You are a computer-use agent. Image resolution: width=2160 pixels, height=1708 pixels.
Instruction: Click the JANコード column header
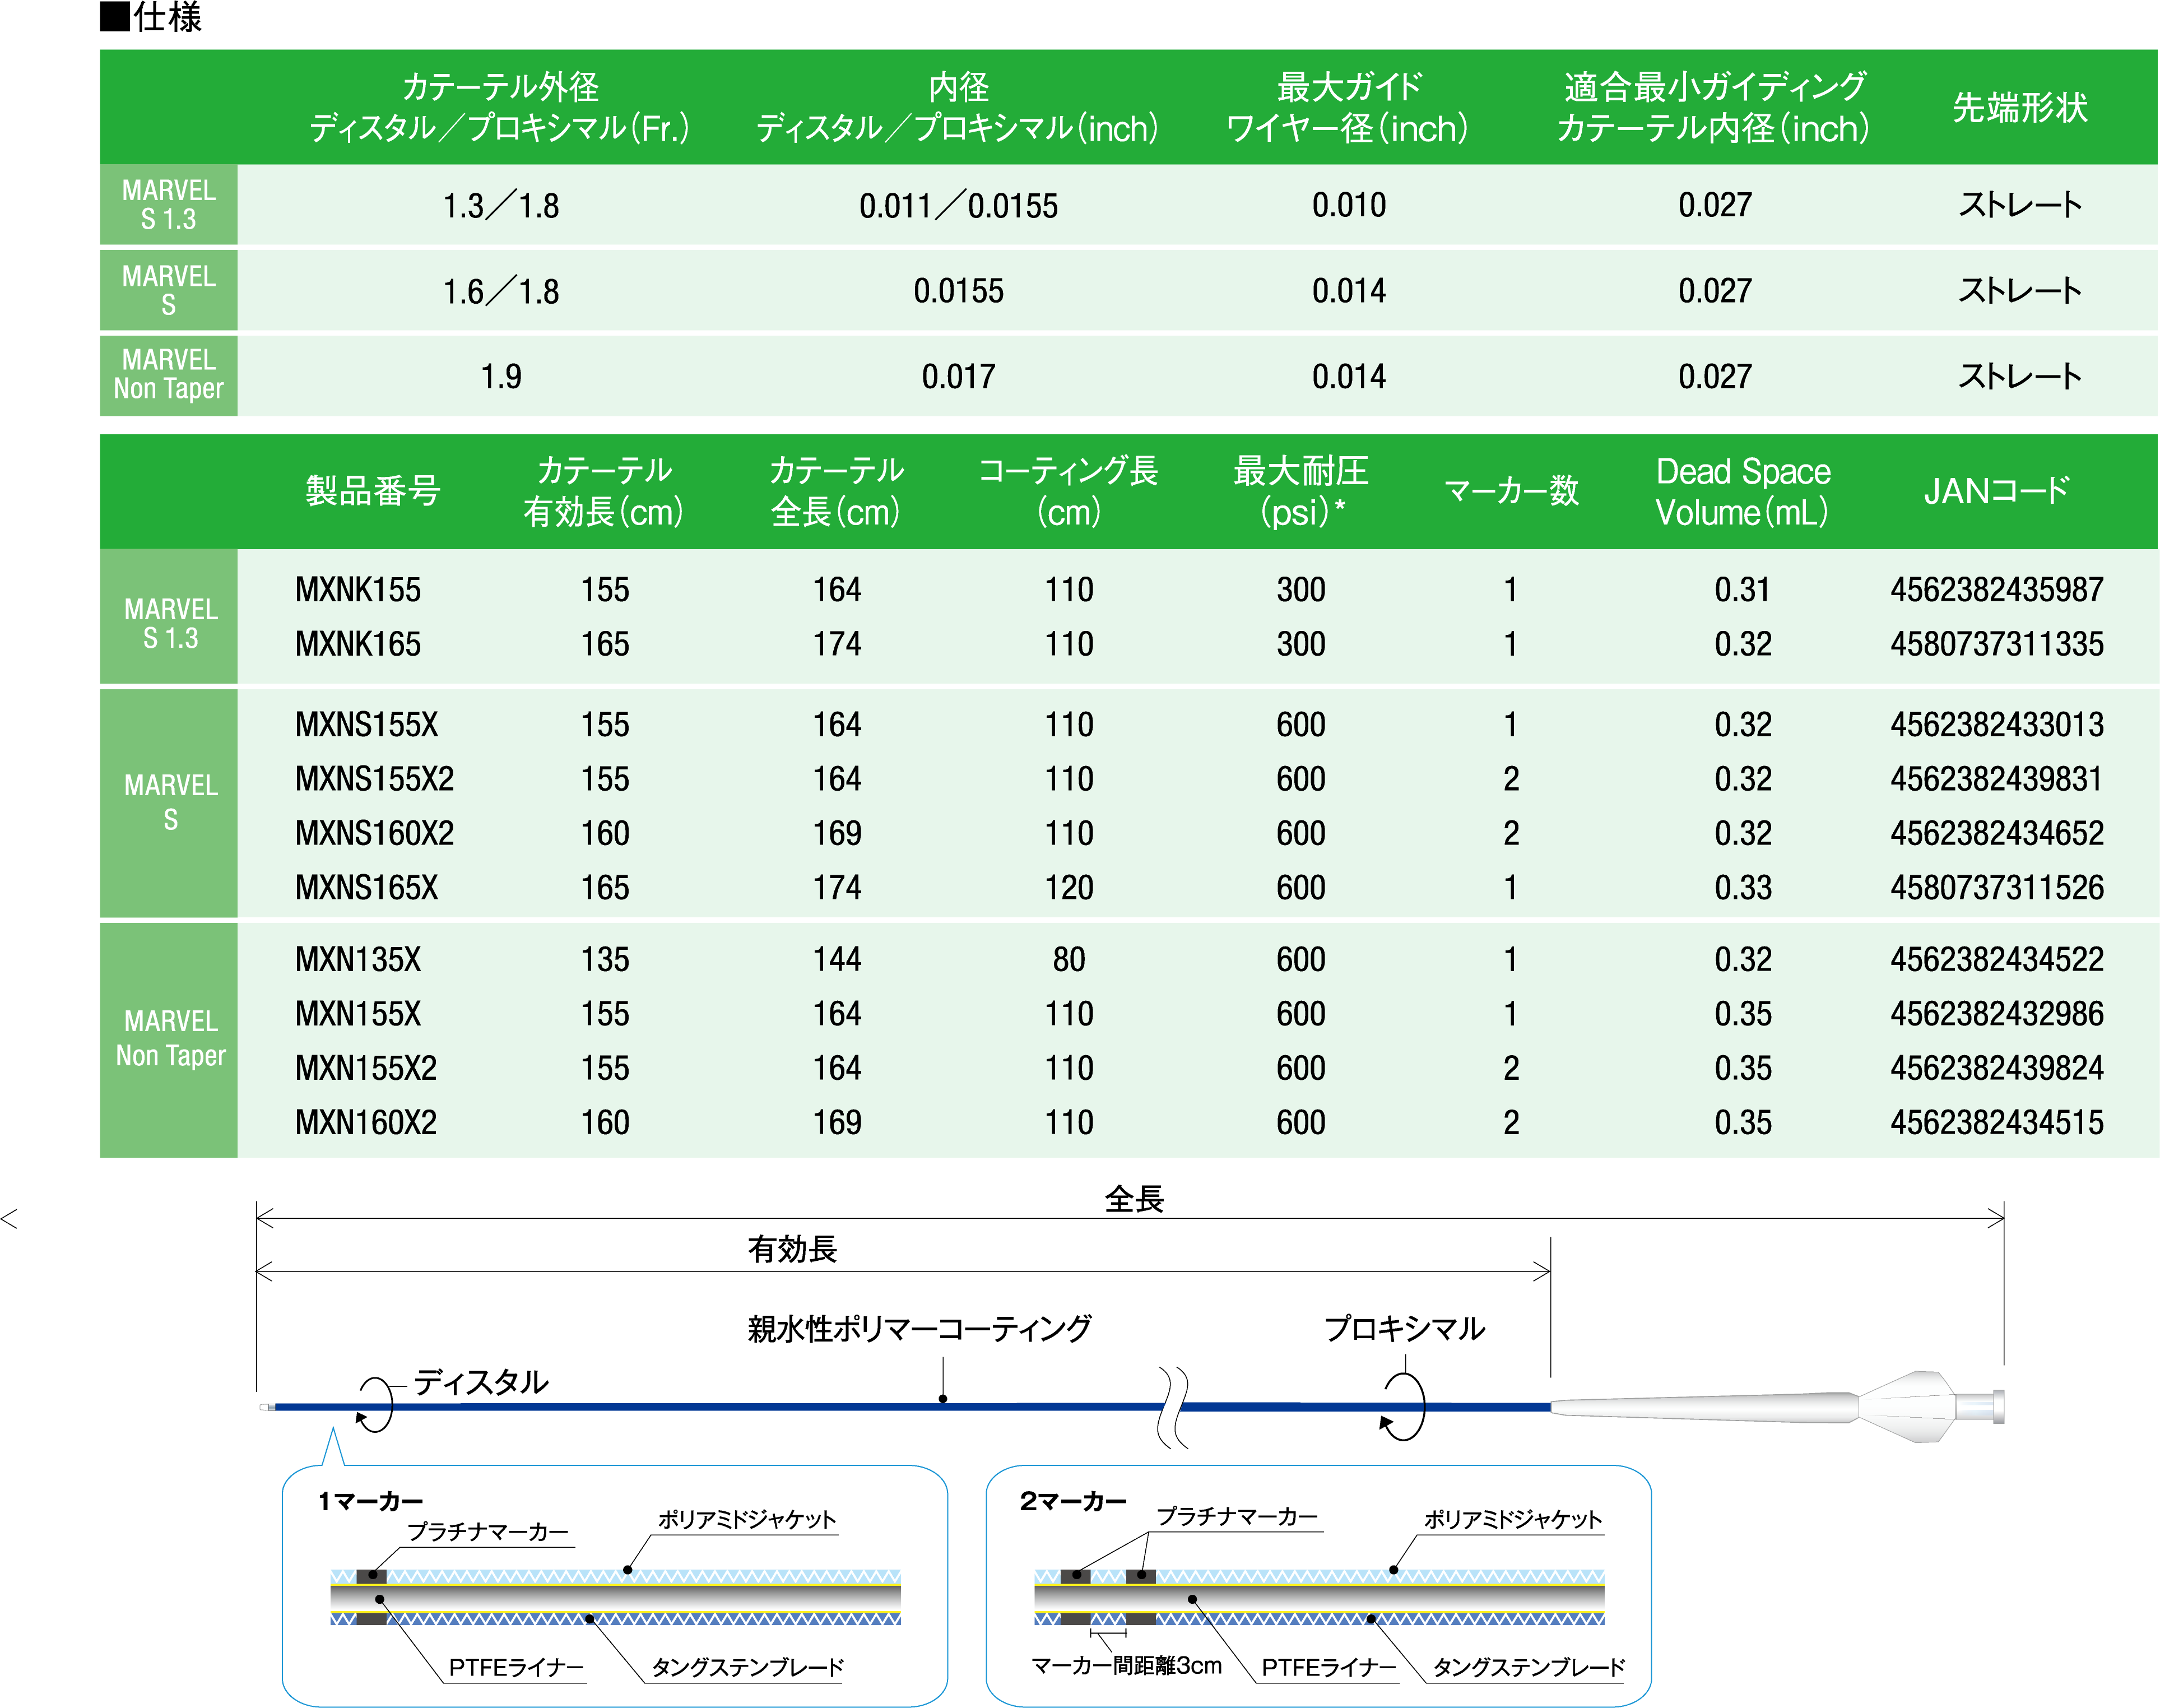click(1996, 491)
